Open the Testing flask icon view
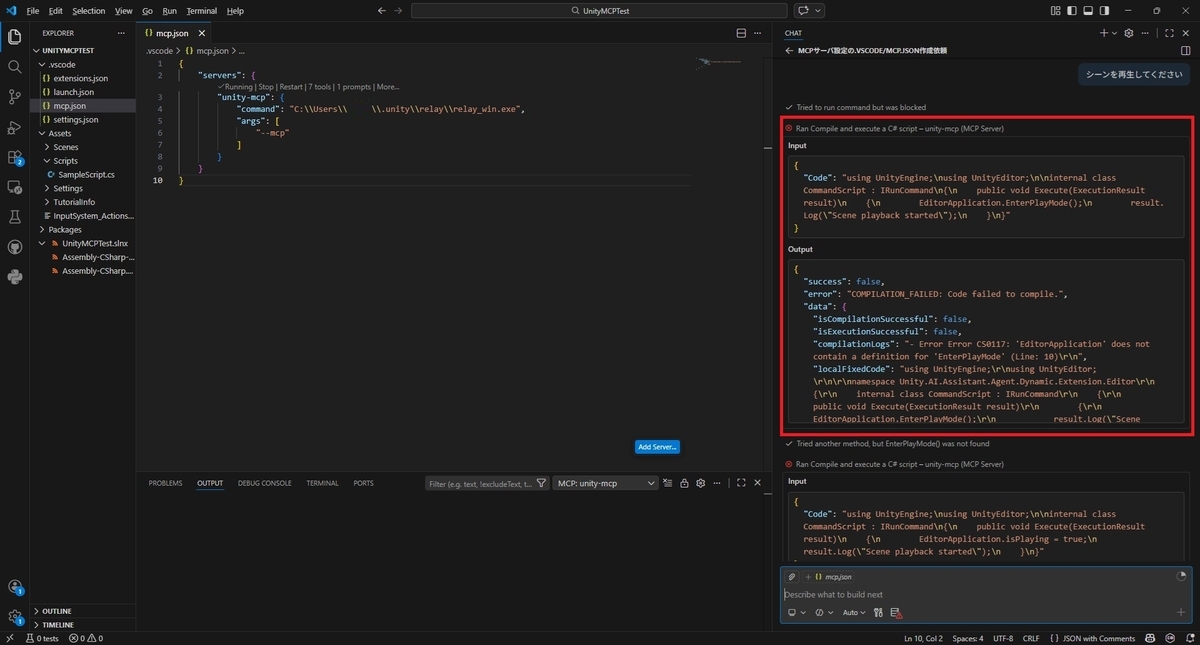This screenshot has width=1200, height=645. [14, 217]
